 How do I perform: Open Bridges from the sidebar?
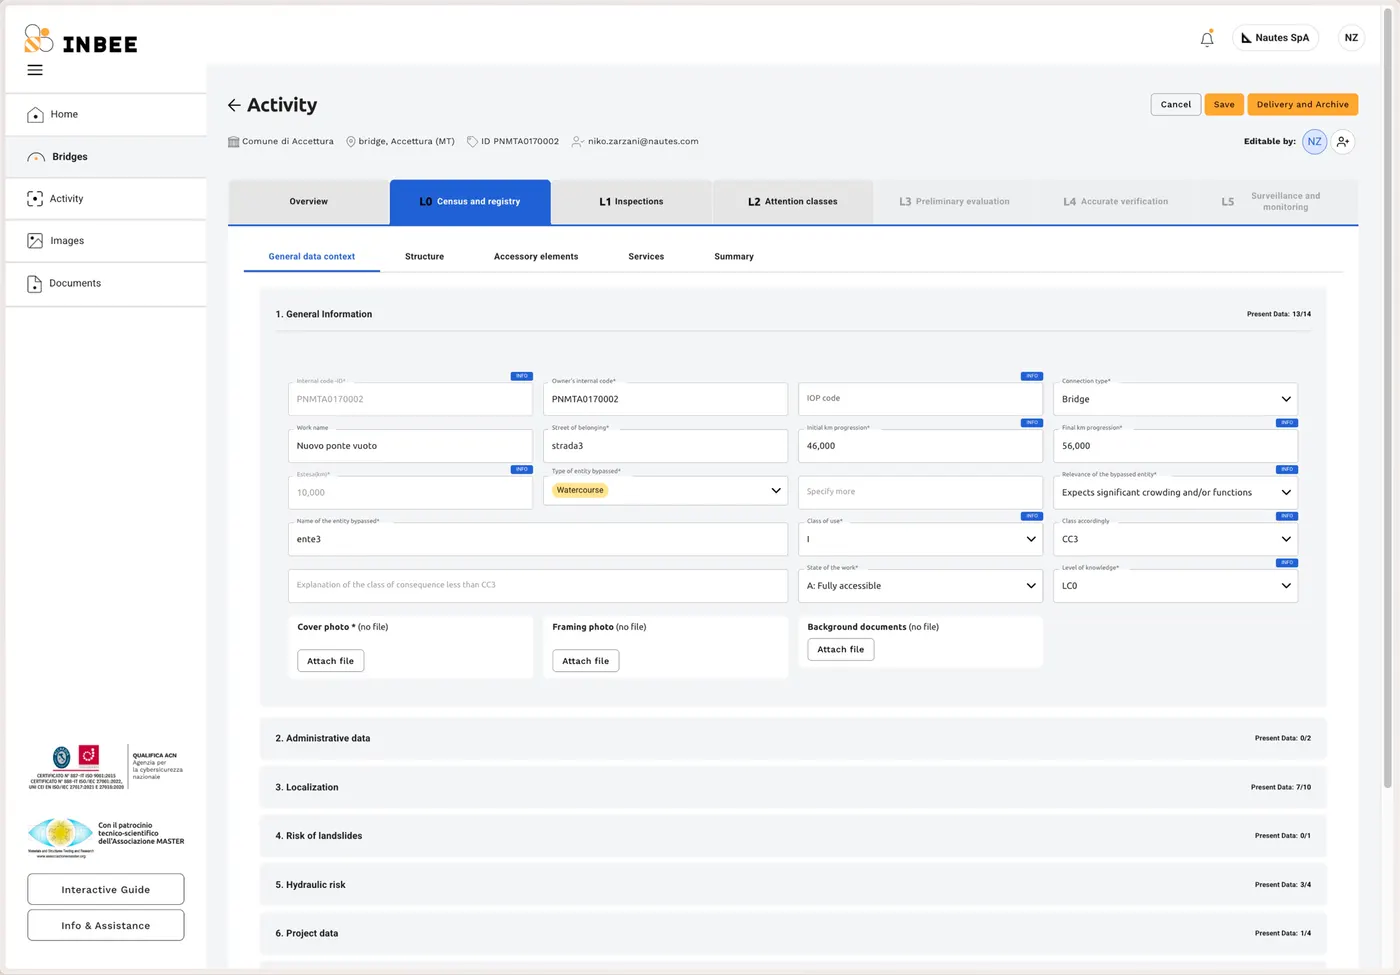pos(106,157)
